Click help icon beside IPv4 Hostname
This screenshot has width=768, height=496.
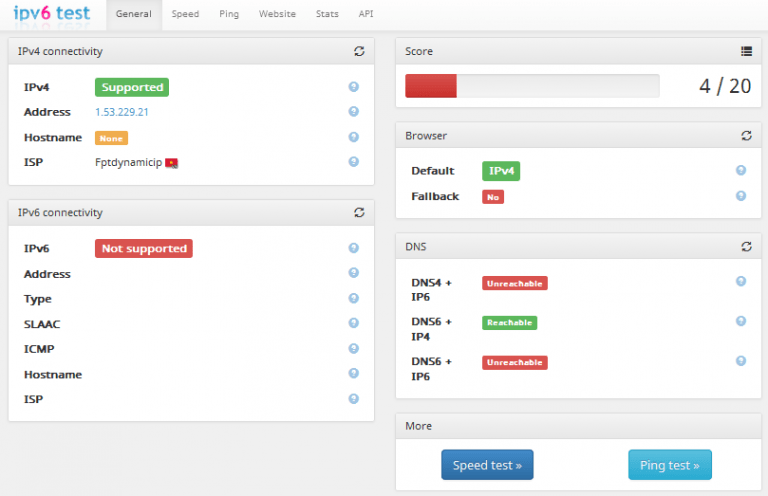pyautogui.click(x=353, y=137)
